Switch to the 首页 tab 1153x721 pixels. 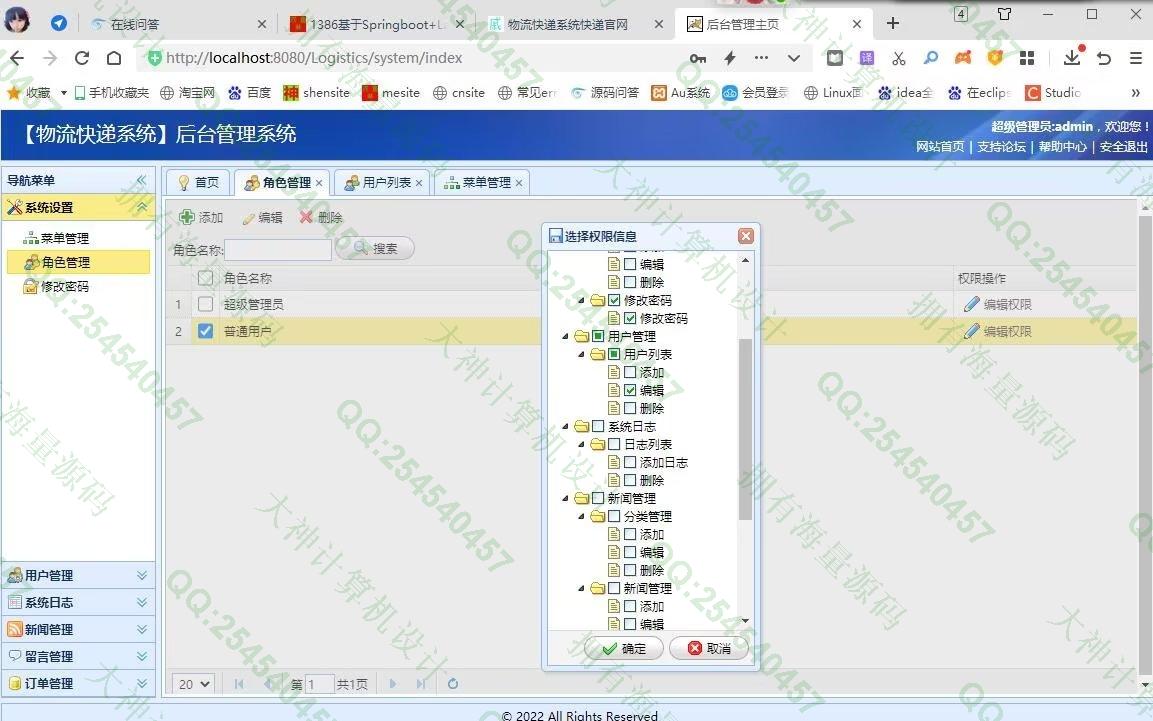tap(199, 182)
